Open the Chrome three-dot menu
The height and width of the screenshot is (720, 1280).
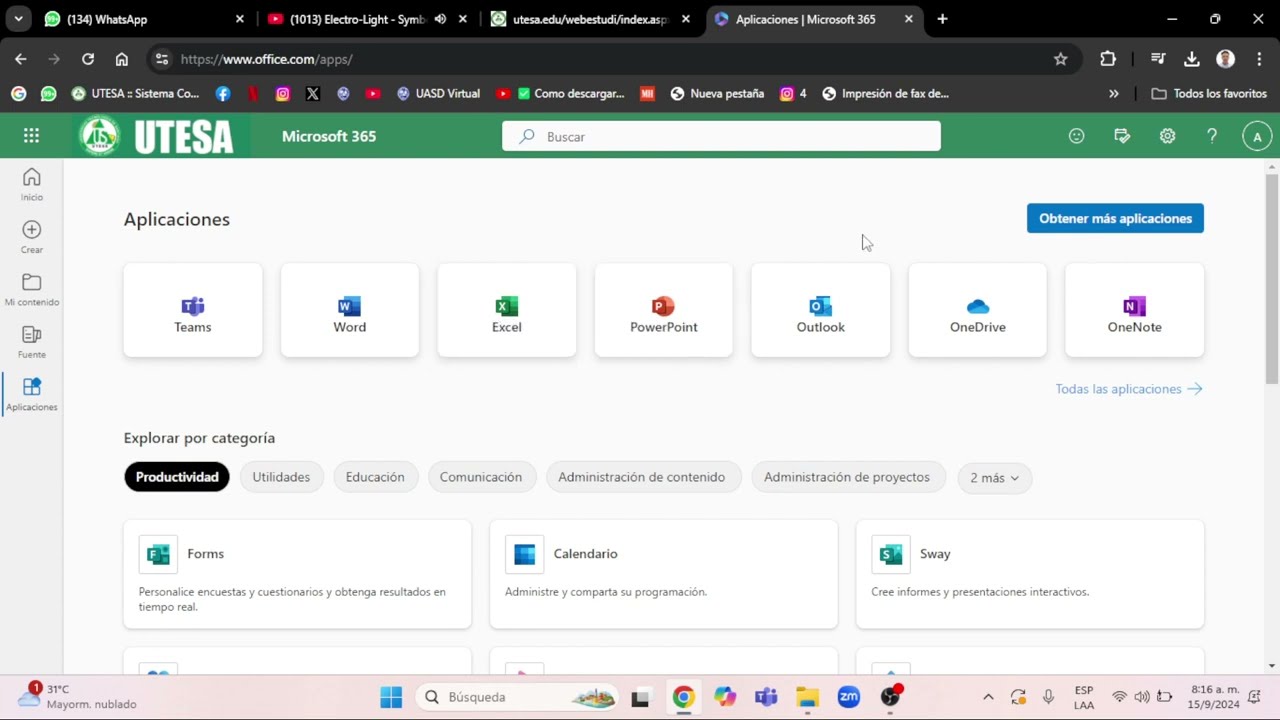tap(1259, 59)
